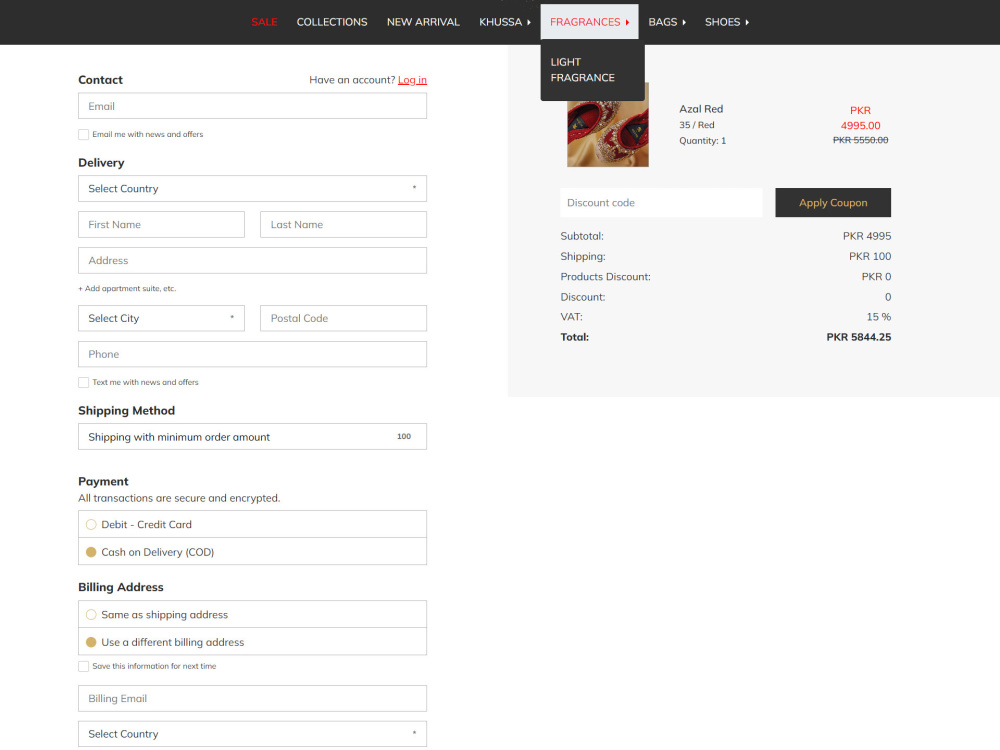Click the Shipping PKR 100 value
The width and height of the screenshot is (1000, 750).
(870, 256)
